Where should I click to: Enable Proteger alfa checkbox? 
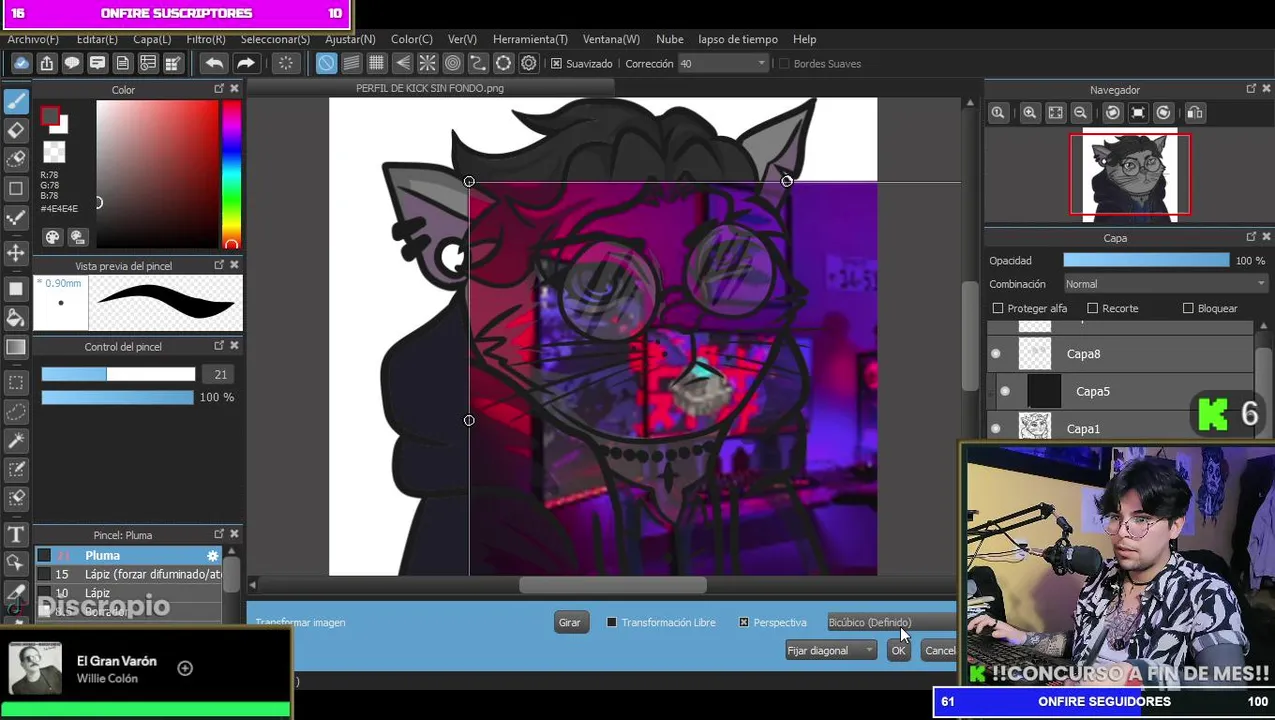(997, 308)
